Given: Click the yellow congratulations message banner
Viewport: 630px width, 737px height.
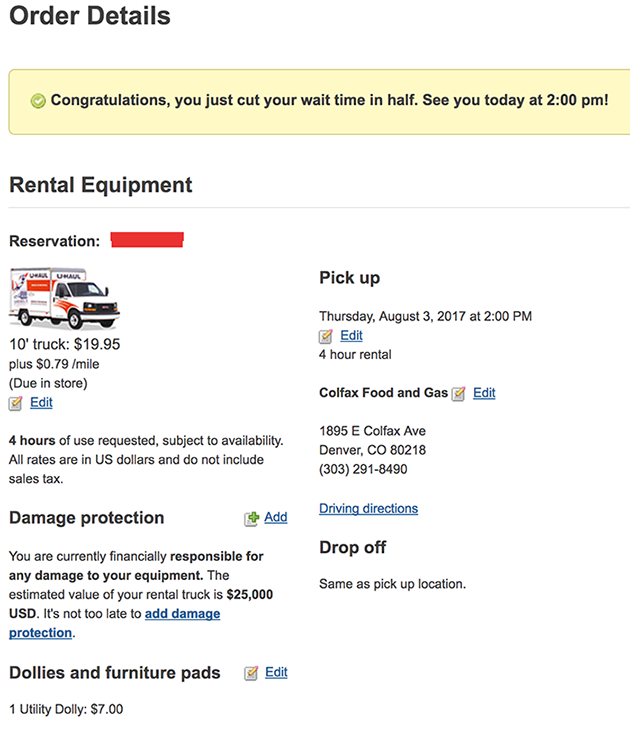Looking at the screenshot, I should [x=319, y=102].
